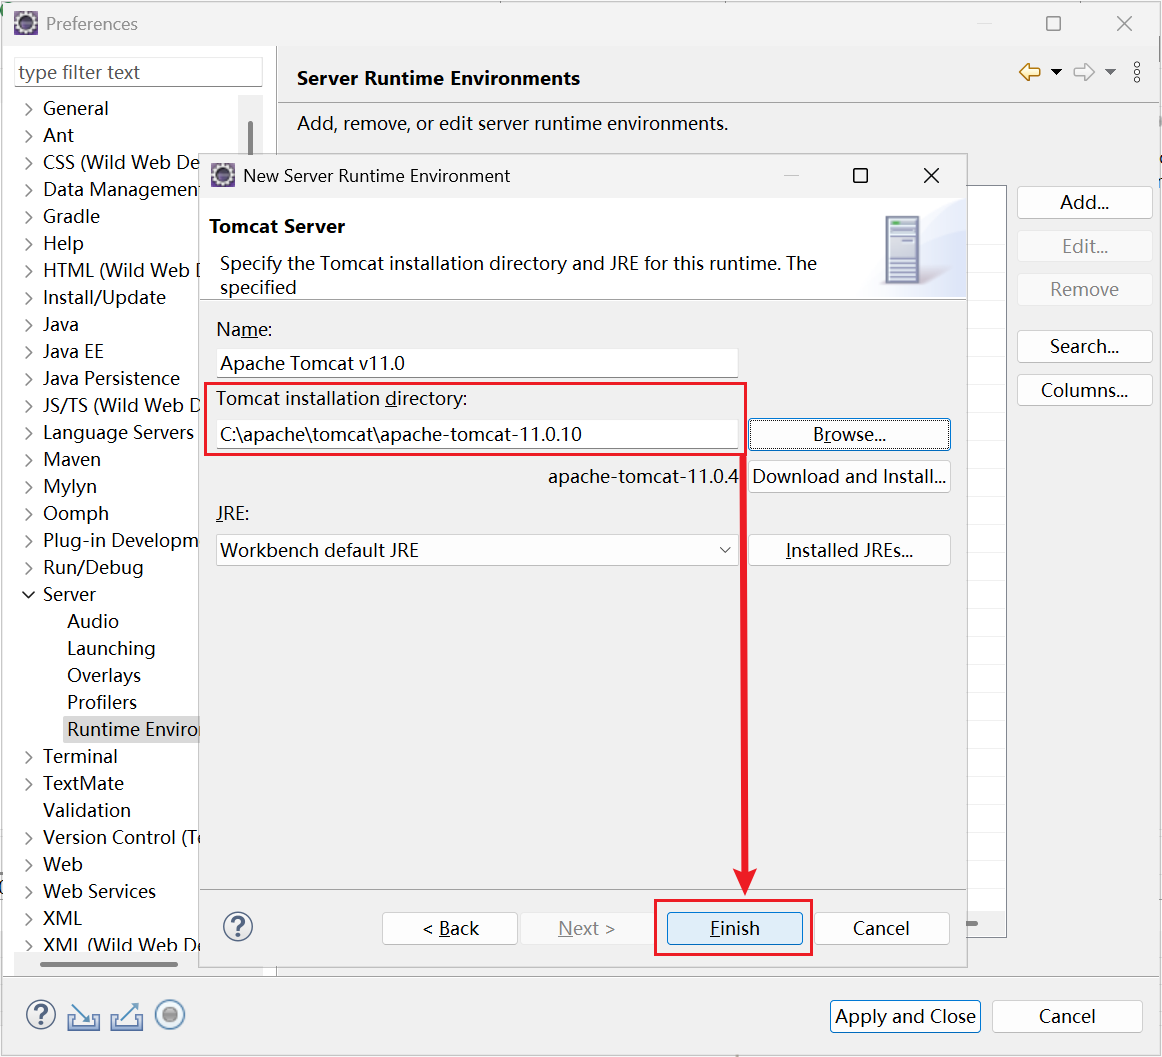Image resolution: width=1162 pixels, height=1057 pixels.
Task: Go back with the yellow arrow icon
Action: 1029,72
